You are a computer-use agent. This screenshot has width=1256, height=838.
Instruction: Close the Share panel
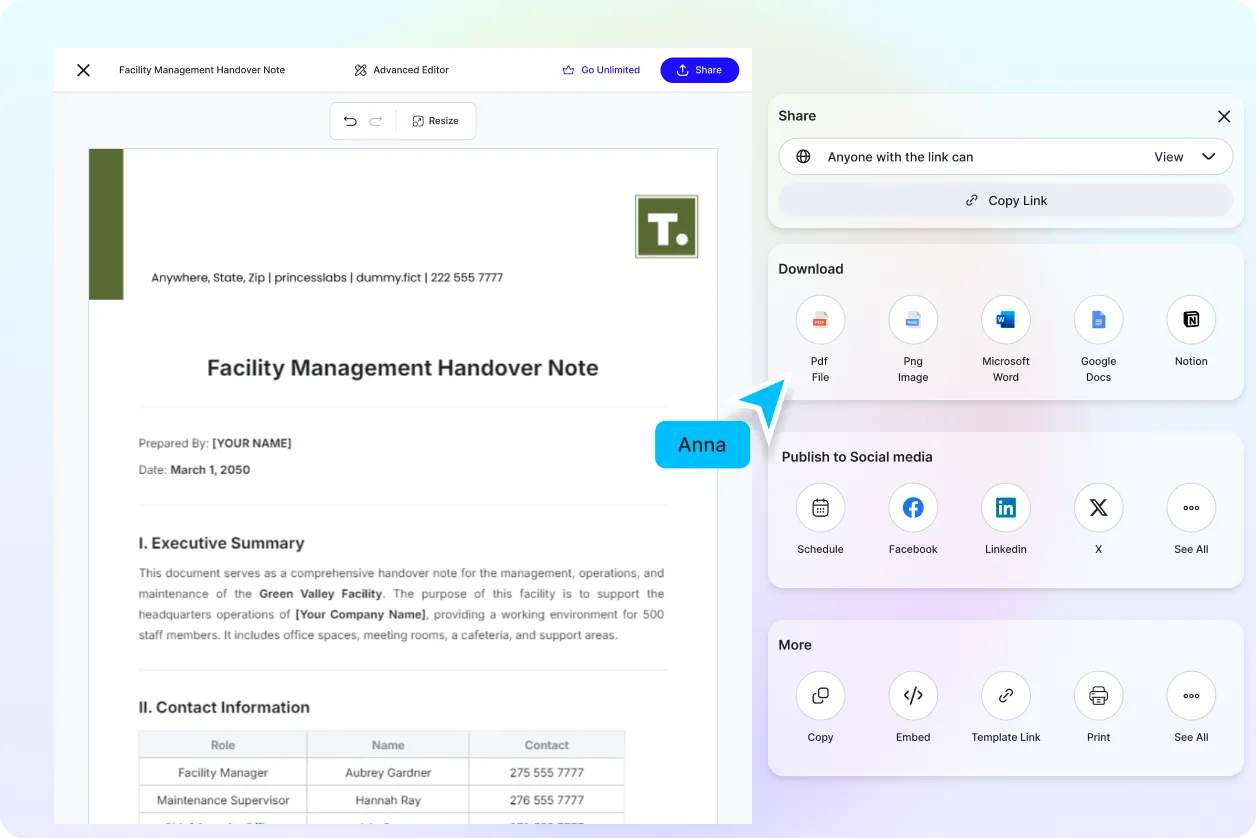coord(1224,116)
